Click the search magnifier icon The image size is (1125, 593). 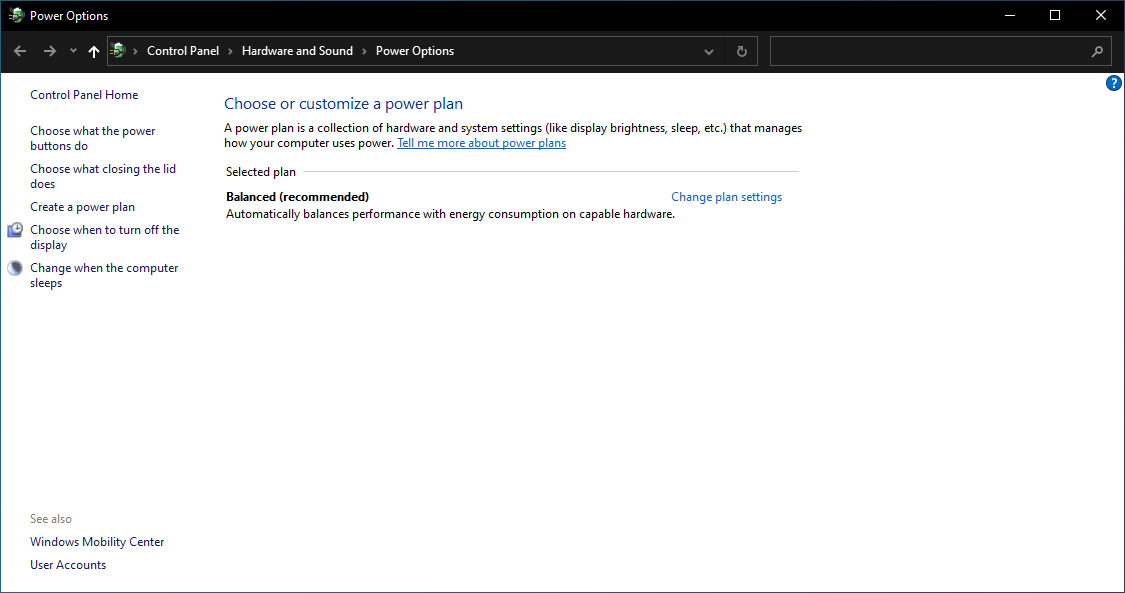[1097, 51]
